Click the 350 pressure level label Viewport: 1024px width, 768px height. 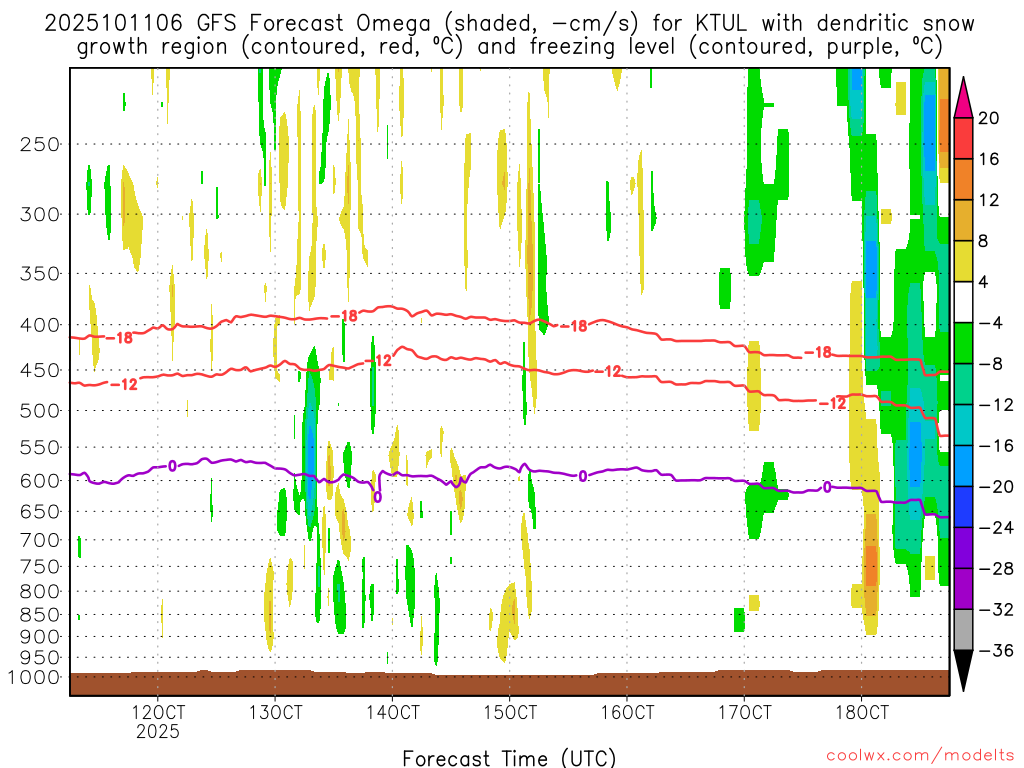(40, 274)
